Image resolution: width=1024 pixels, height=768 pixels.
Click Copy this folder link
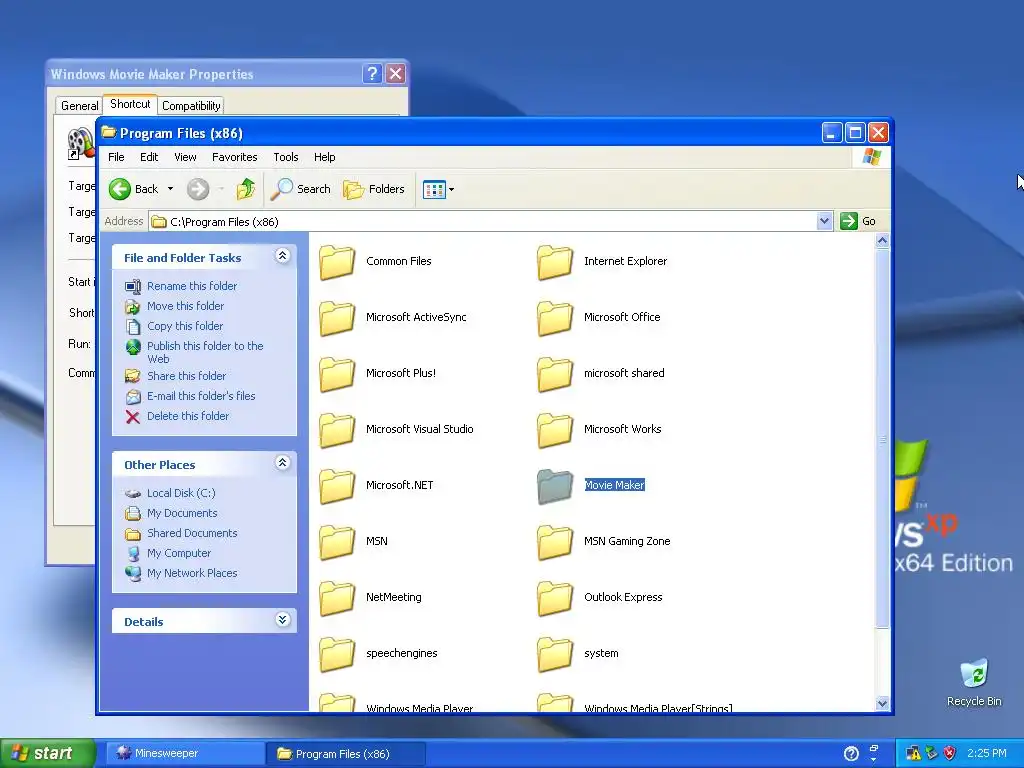(185, 327)
